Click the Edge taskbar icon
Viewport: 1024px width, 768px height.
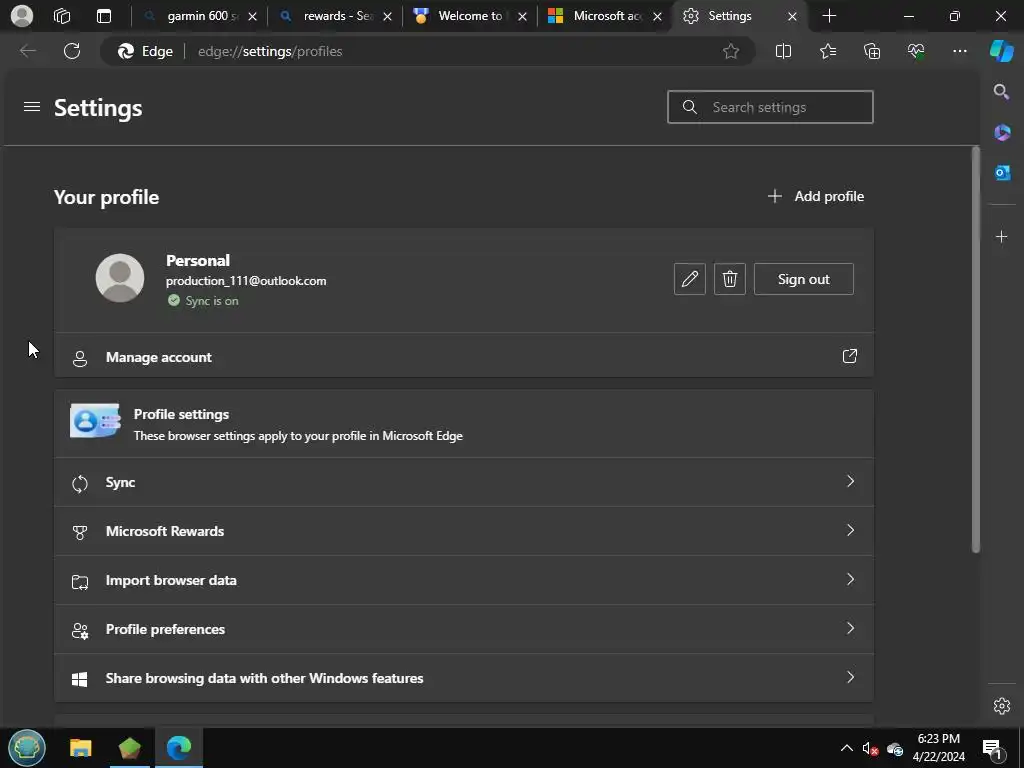point(178,748)
